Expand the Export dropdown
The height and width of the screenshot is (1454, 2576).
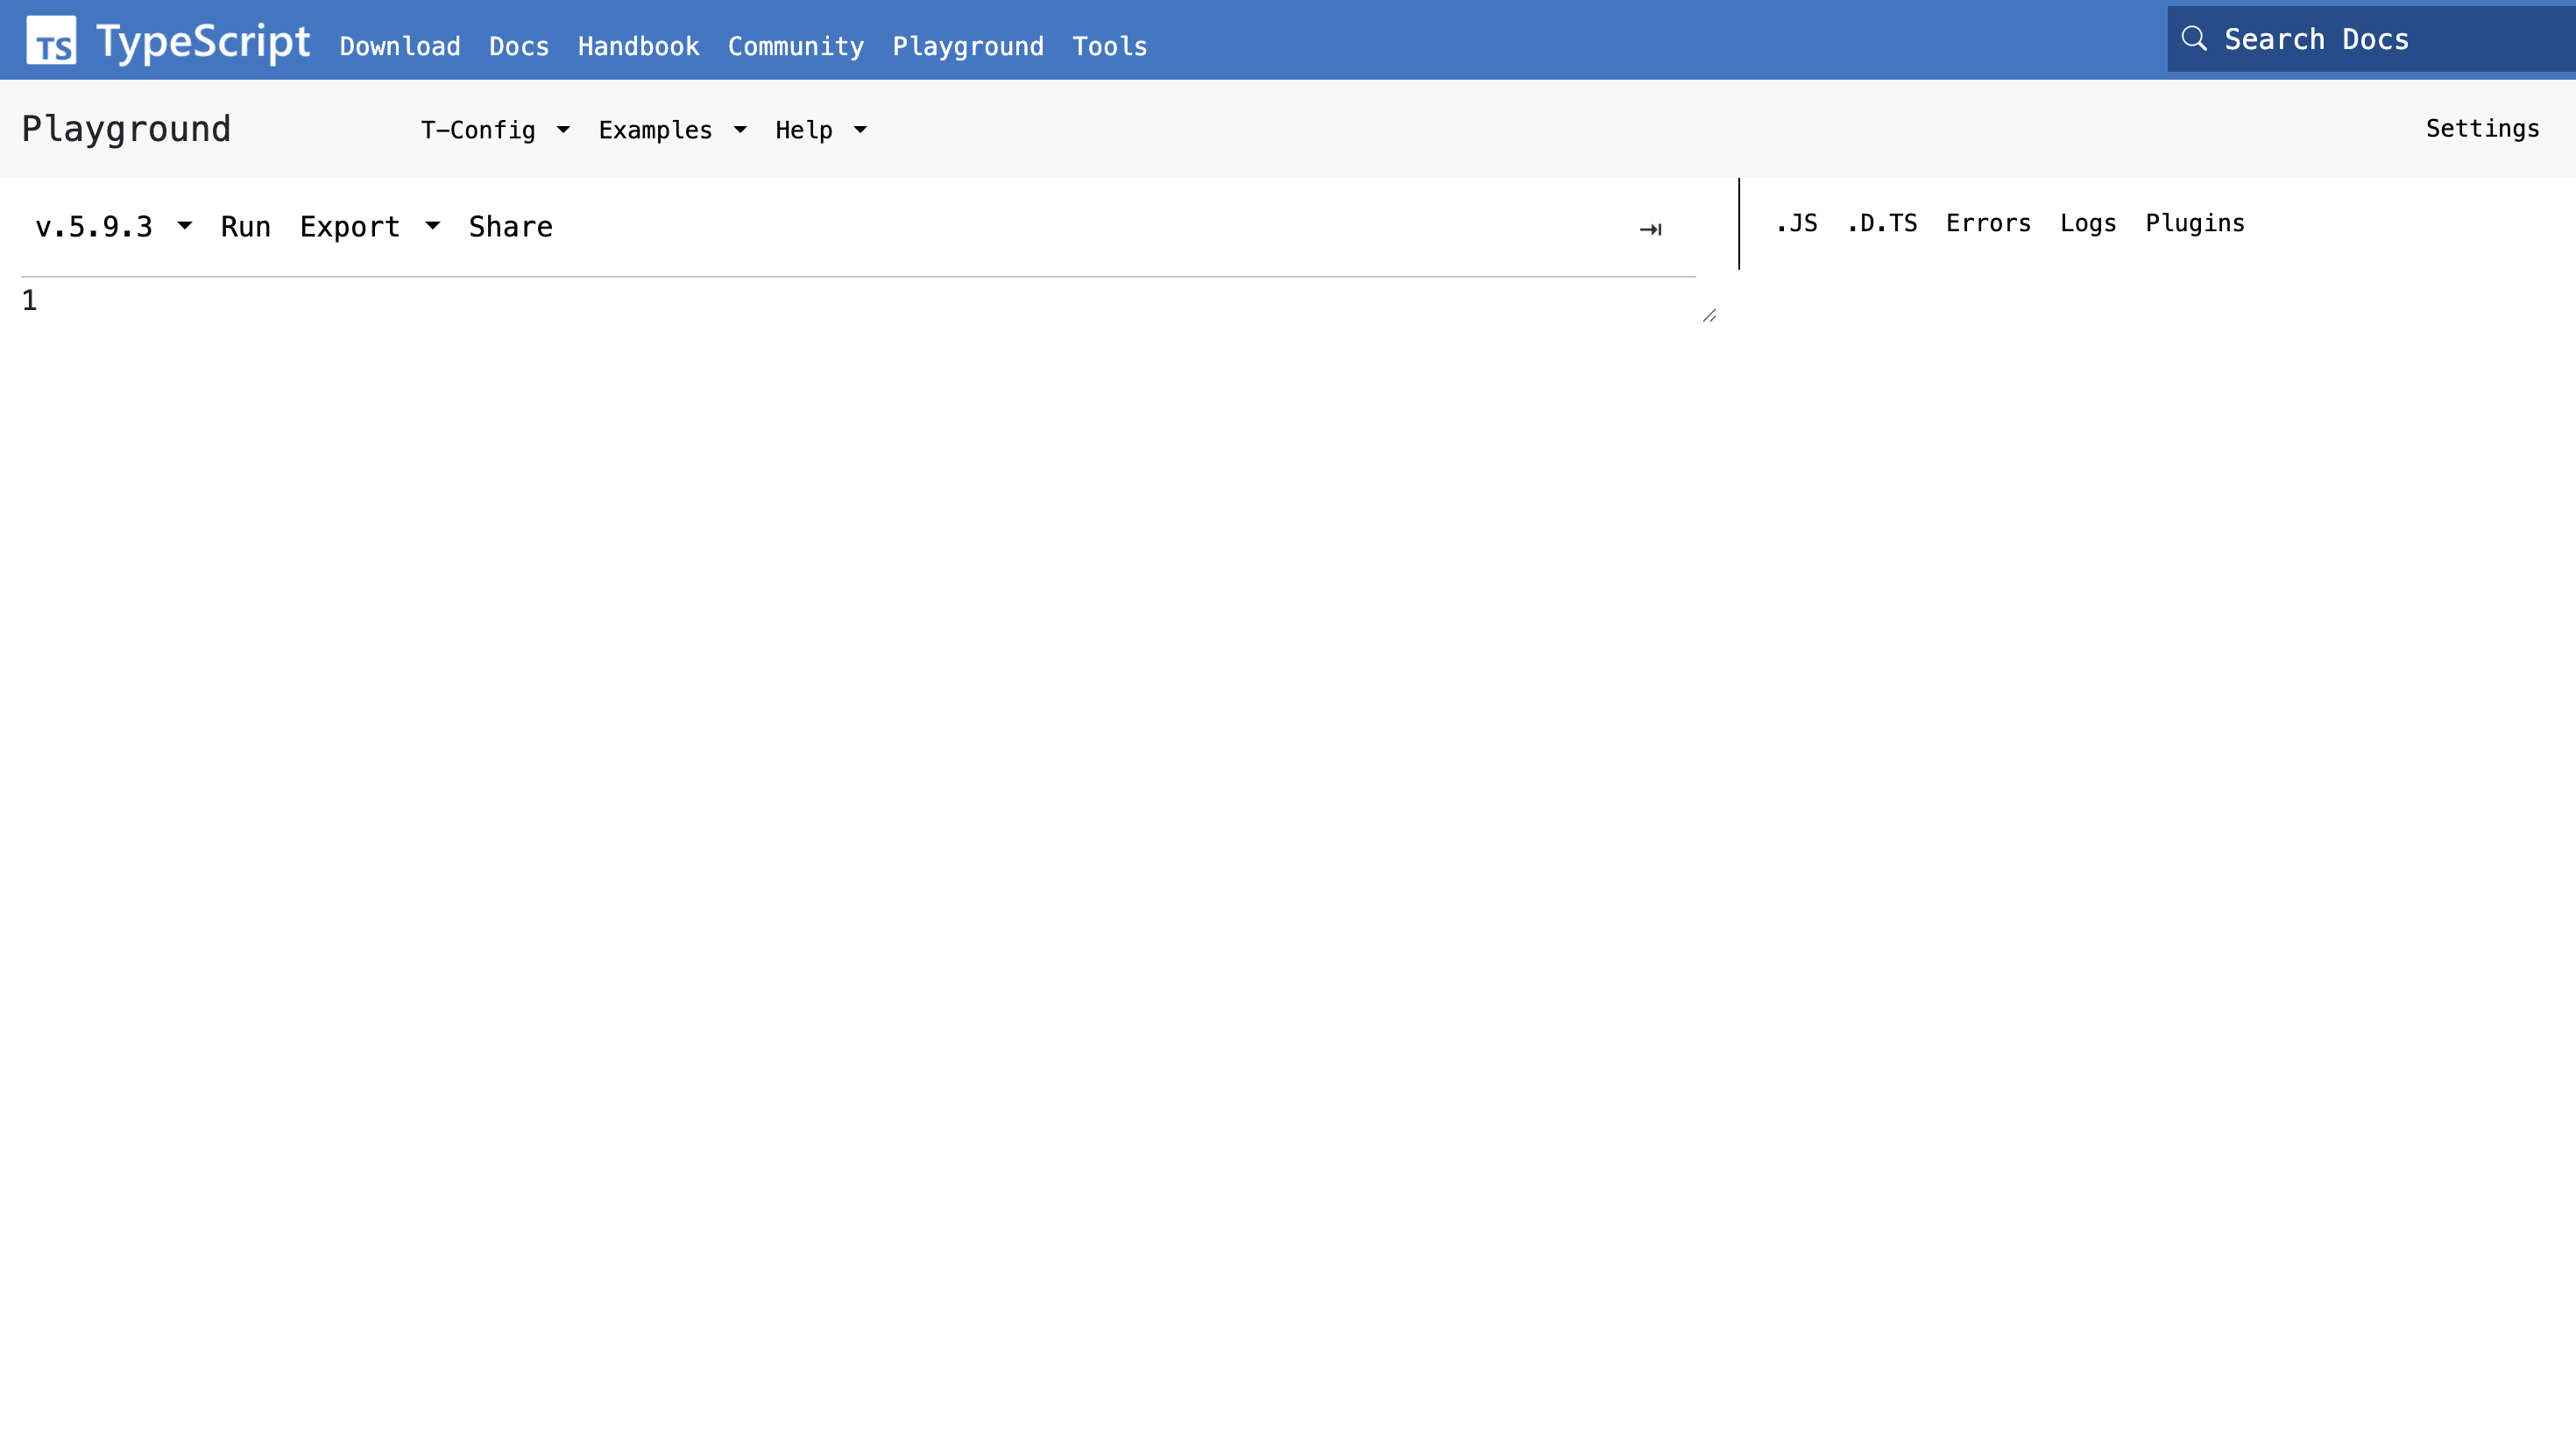369,227
